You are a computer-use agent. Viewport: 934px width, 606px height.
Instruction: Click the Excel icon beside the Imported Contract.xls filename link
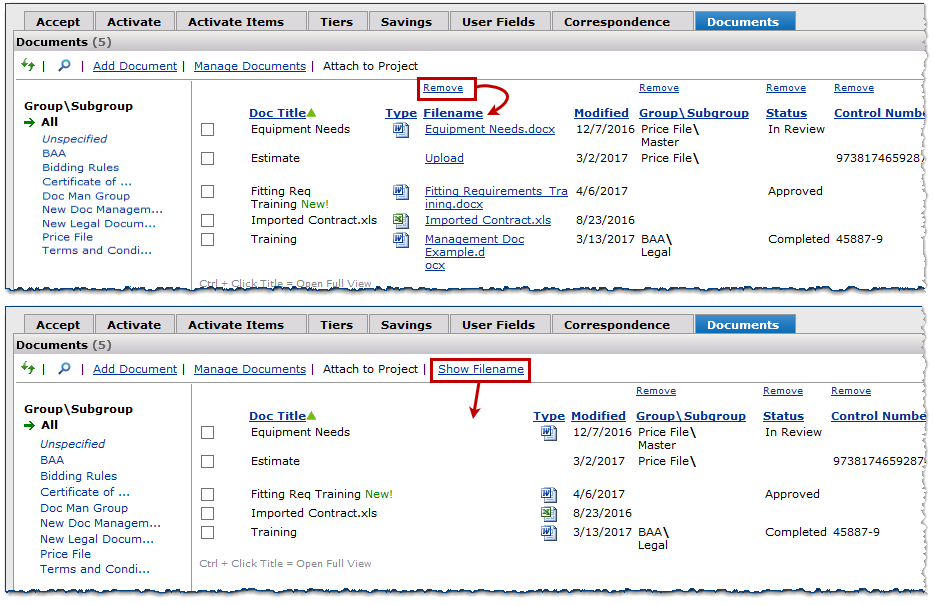pyautogui.click(x=401, y=220)
